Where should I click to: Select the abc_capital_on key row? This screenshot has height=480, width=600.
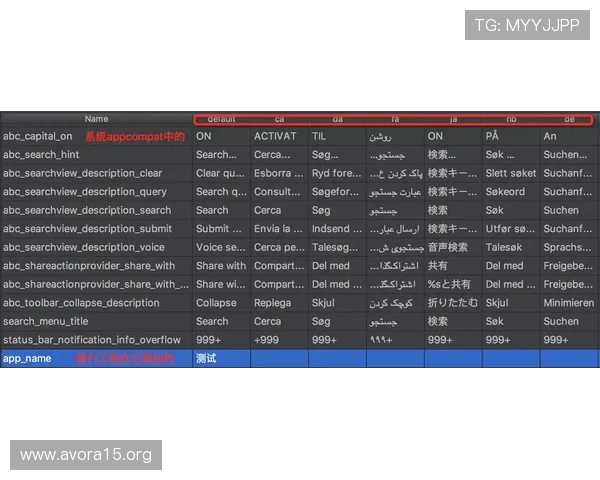[38, 137]
